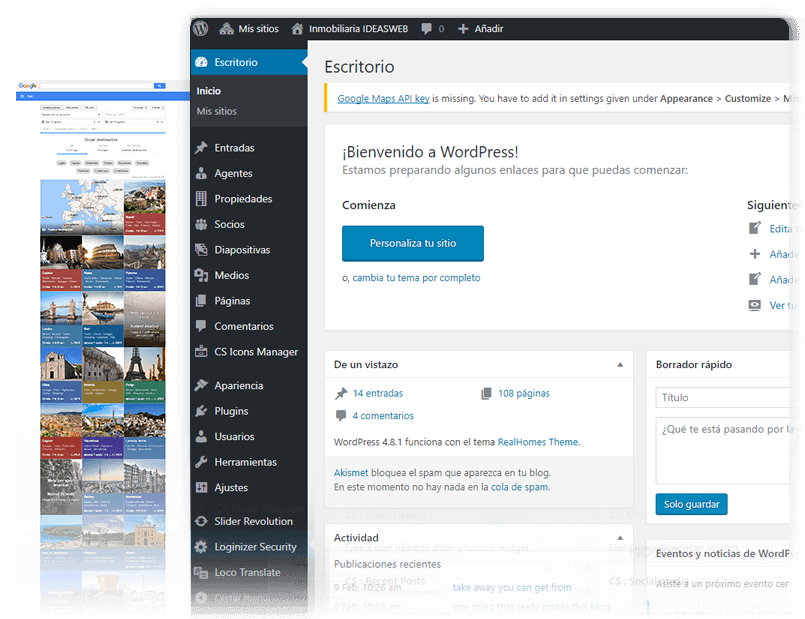Open the Apariencia menu

[249, 385]
